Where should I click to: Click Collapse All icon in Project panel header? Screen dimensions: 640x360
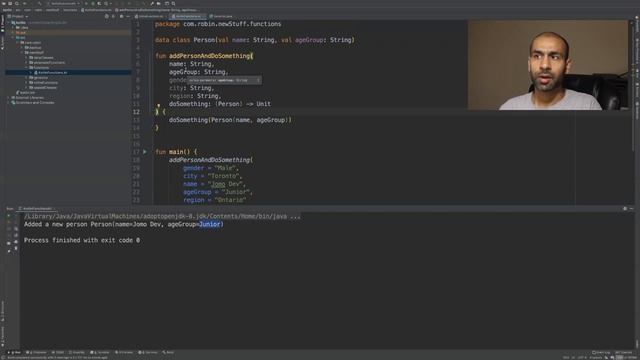(113, 16)
